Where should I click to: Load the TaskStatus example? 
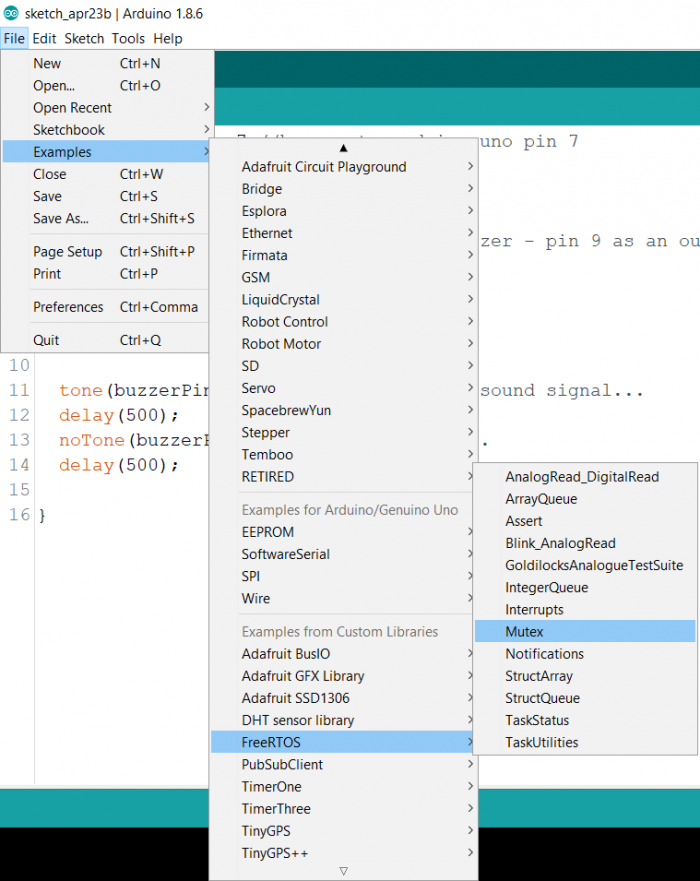pyautogui.click(x=585, y=720)
